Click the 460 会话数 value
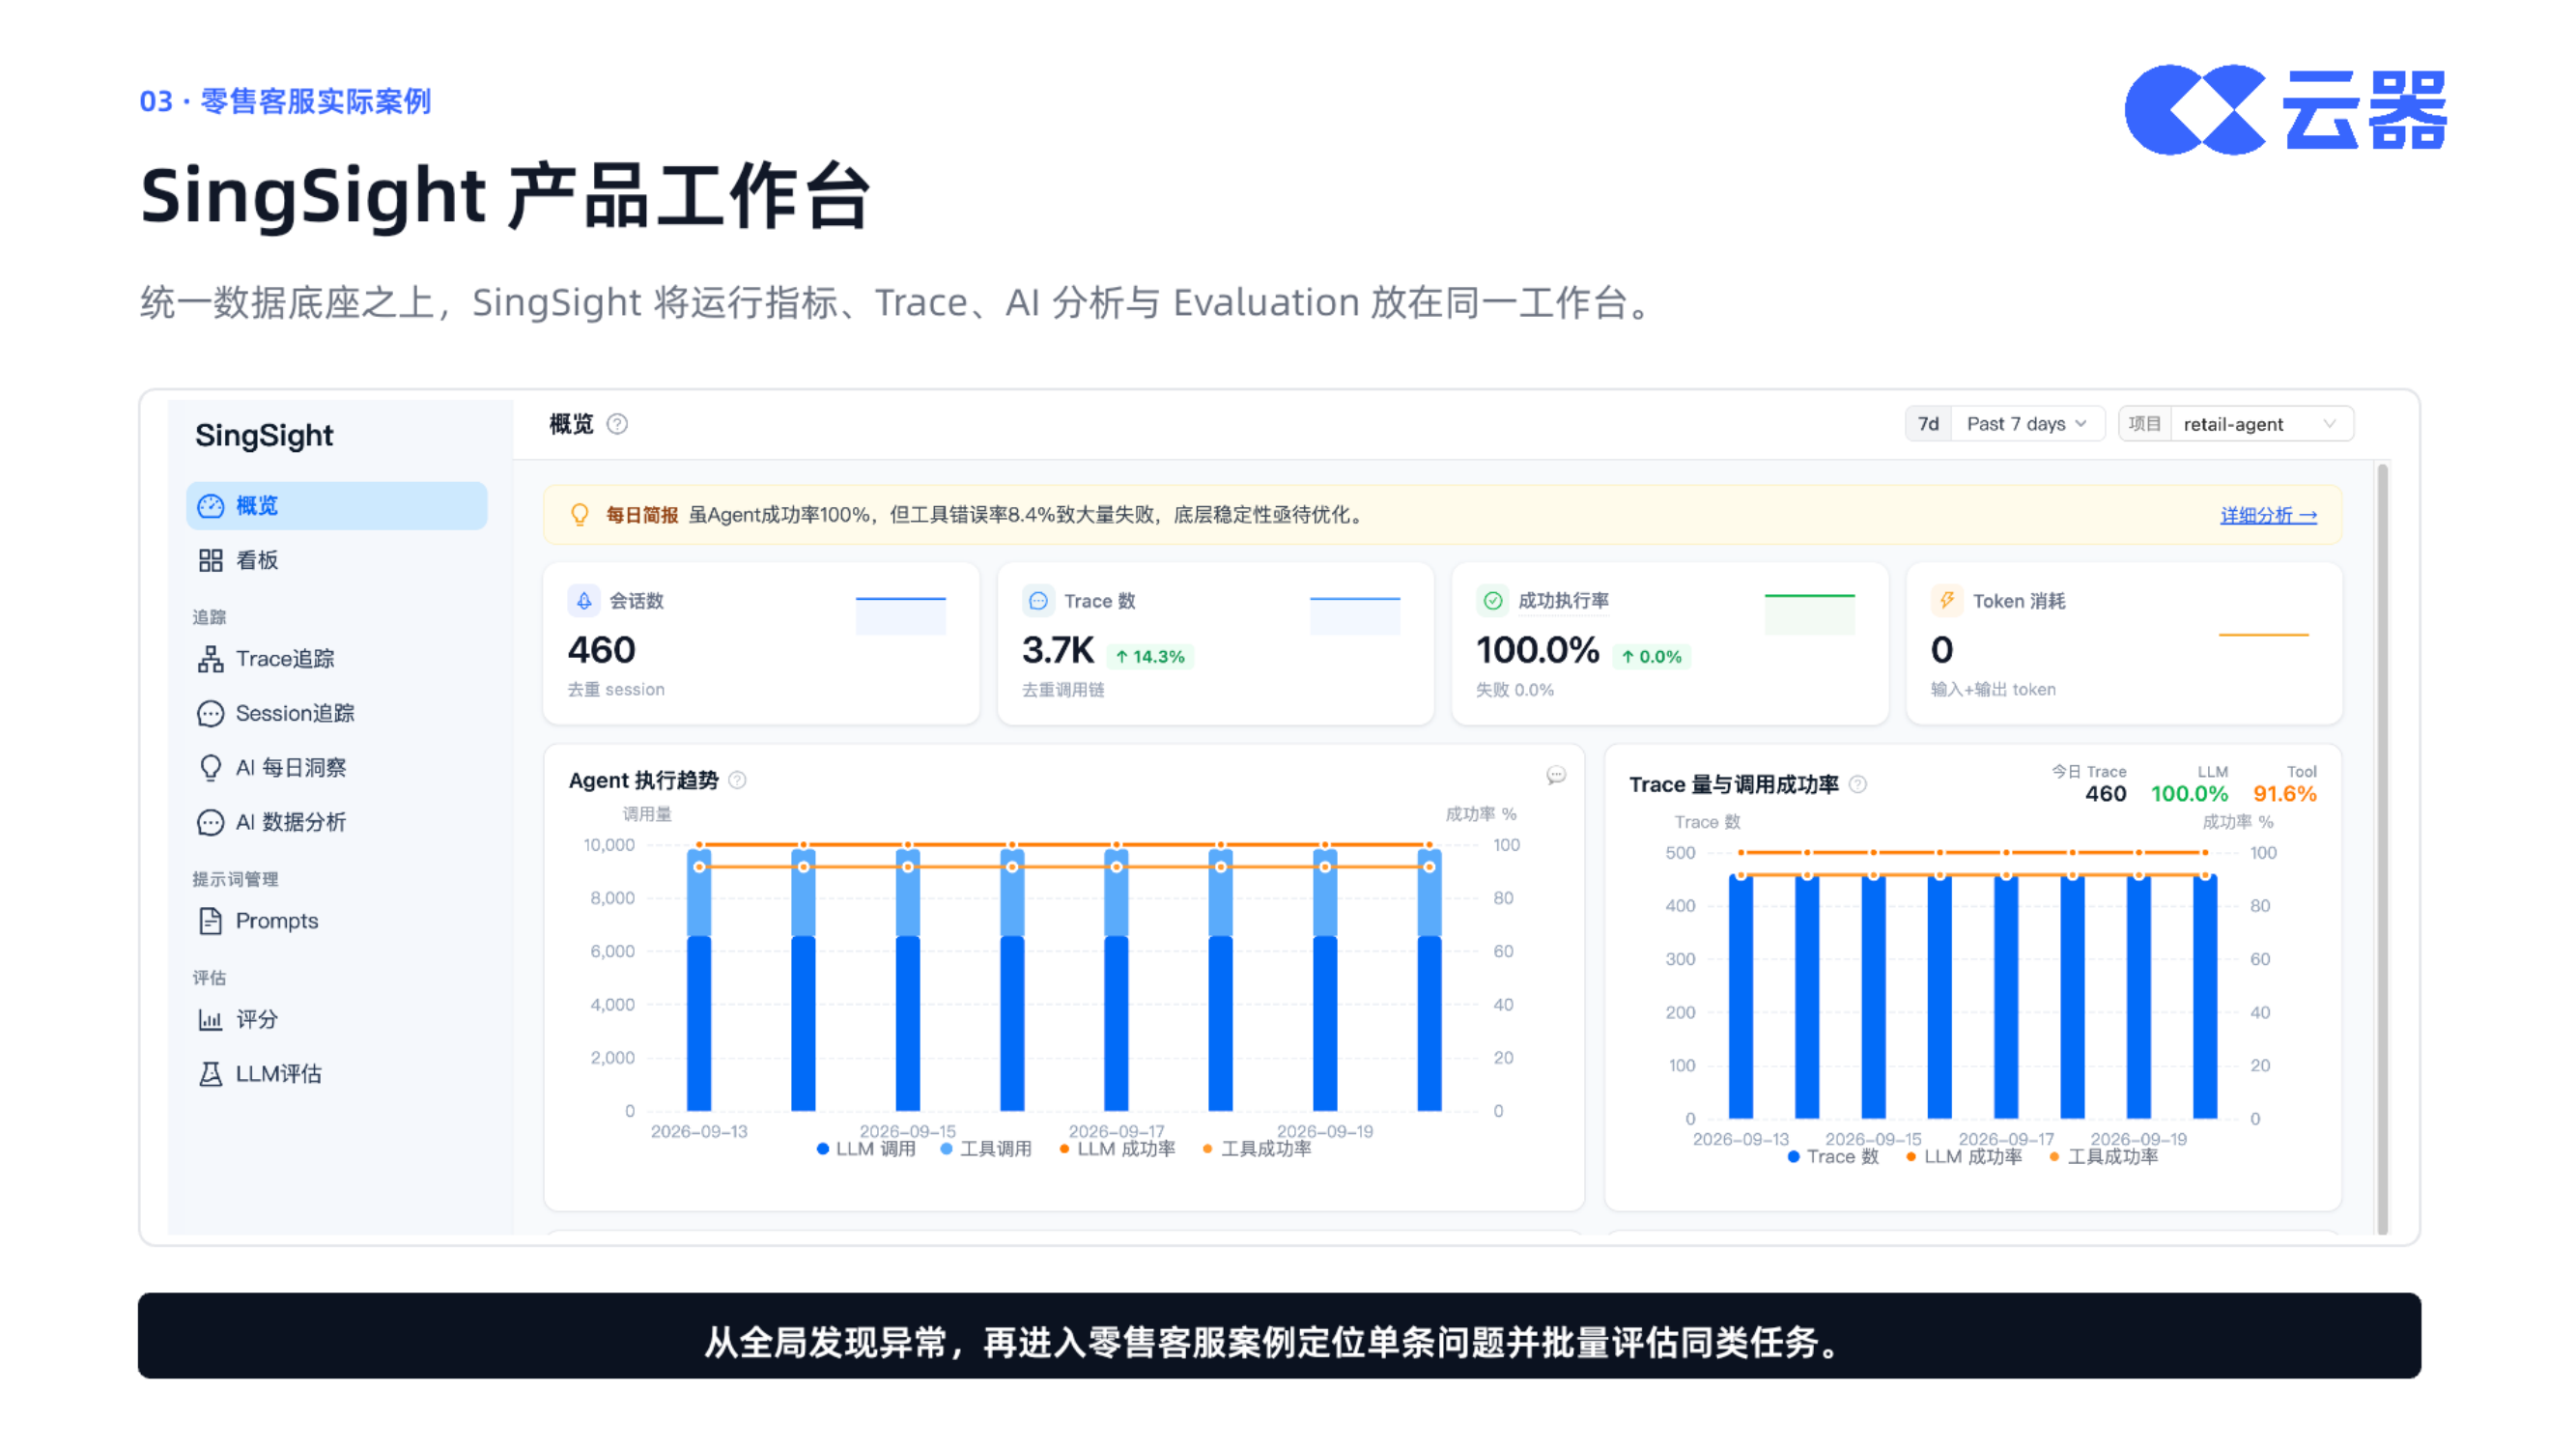This screenshot has width=2576, height=1449. coord(601,650)
